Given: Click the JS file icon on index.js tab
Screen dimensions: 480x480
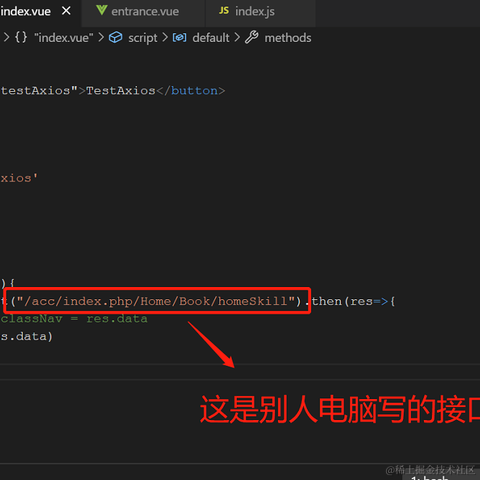Looking at the screenshot, I should [224, 11].
